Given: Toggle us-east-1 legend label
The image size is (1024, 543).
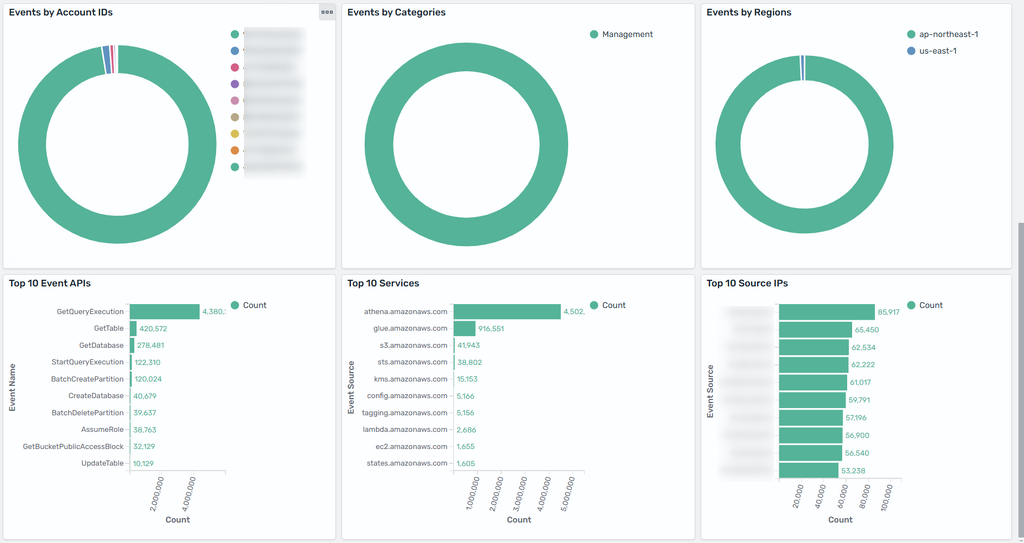Looking at the screenshot, I should tap(938, 51).
